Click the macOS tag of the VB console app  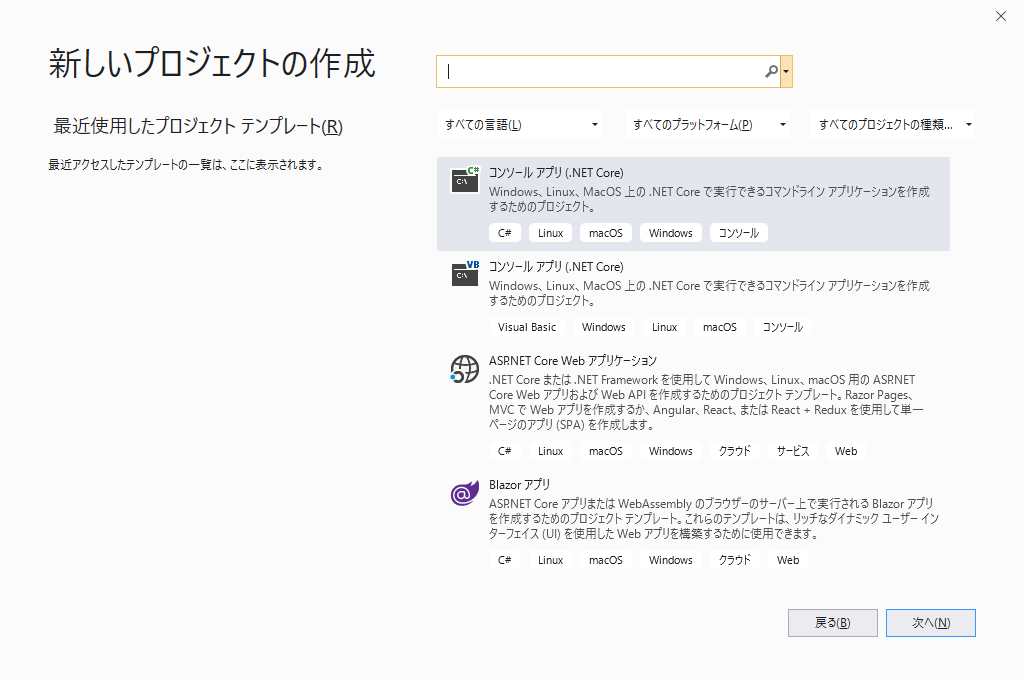click(x=720, y=327)
